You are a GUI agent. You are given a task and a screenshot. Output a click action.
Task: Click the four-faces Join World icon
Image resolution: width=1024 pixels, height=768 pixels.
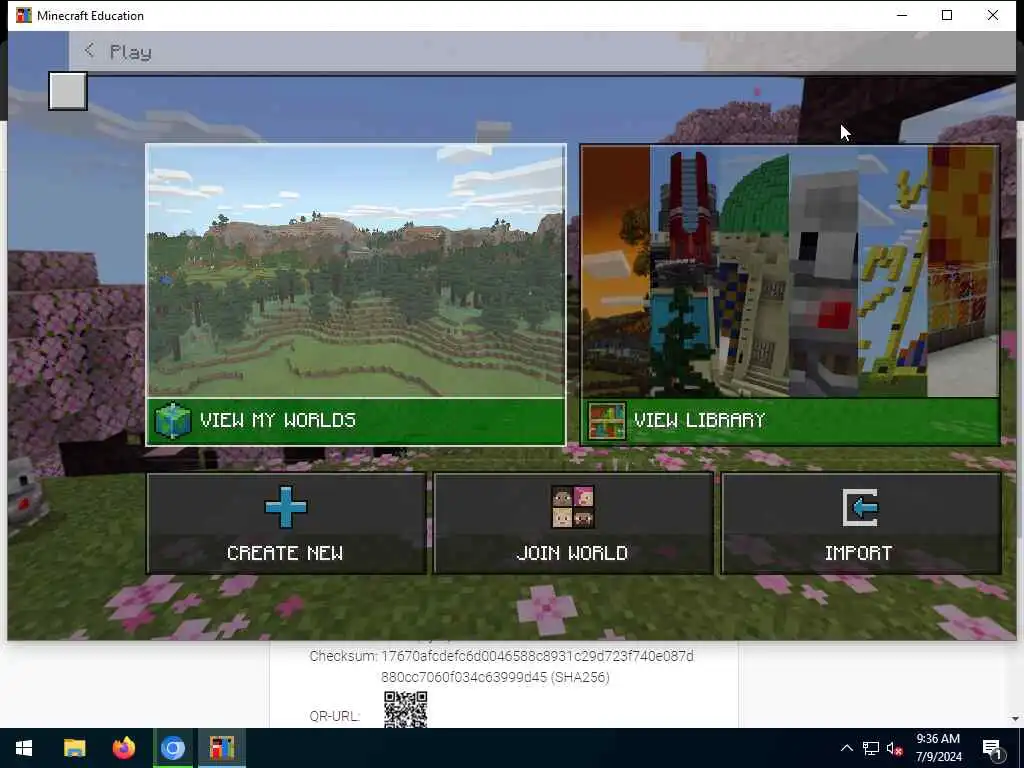point(572,507)
